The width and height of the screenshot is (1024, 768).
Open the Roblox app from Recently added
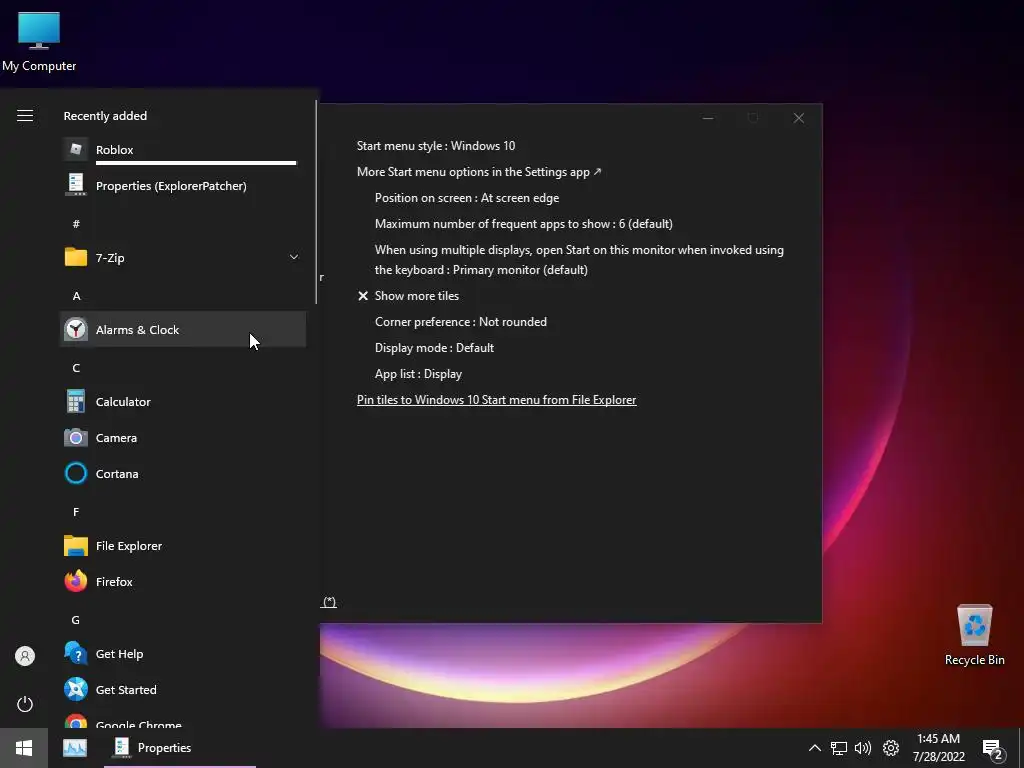(182, 150)
